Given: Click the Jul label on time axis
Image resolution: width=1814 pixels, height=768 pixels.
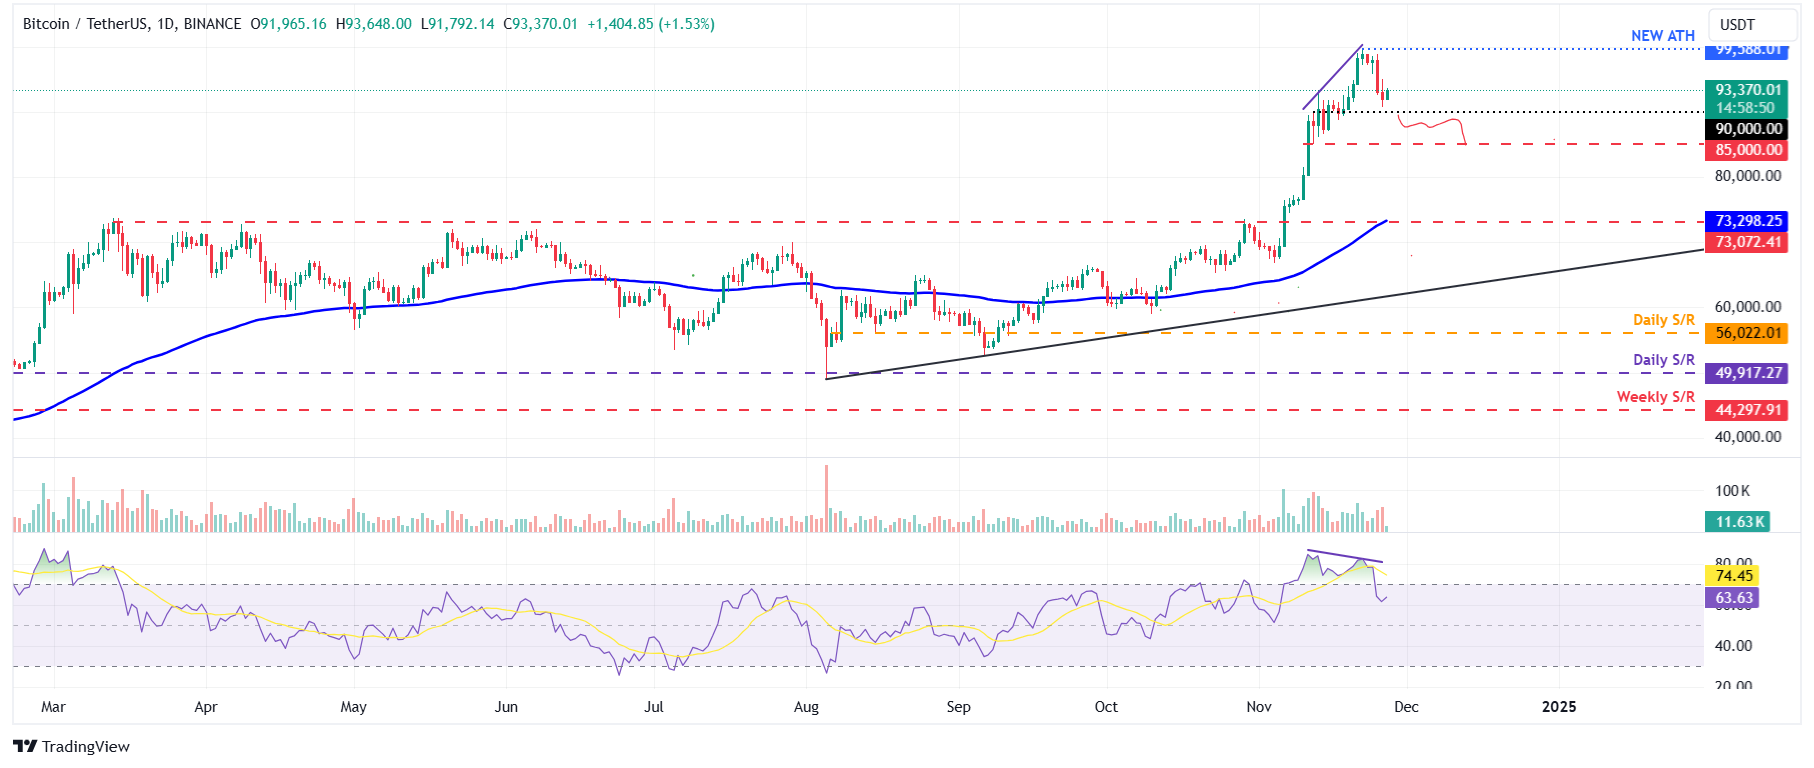Looking at the screenshot, I should tap(653, 707).
